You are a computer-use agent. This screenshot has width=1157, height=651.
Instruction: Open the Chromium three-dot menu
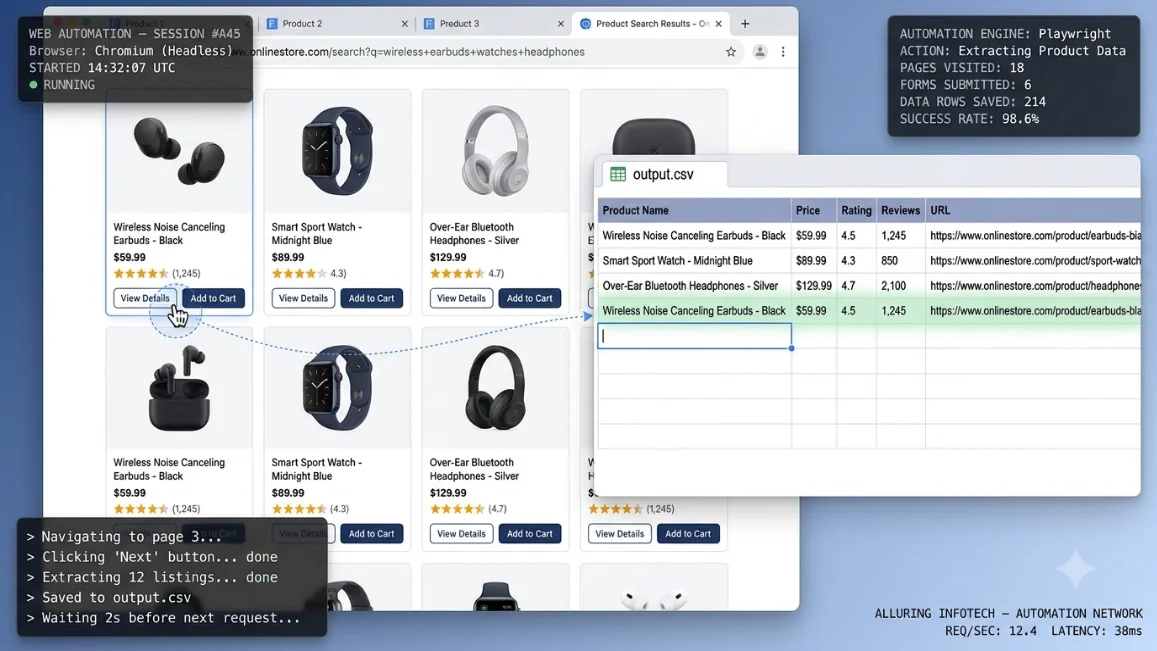783,52
